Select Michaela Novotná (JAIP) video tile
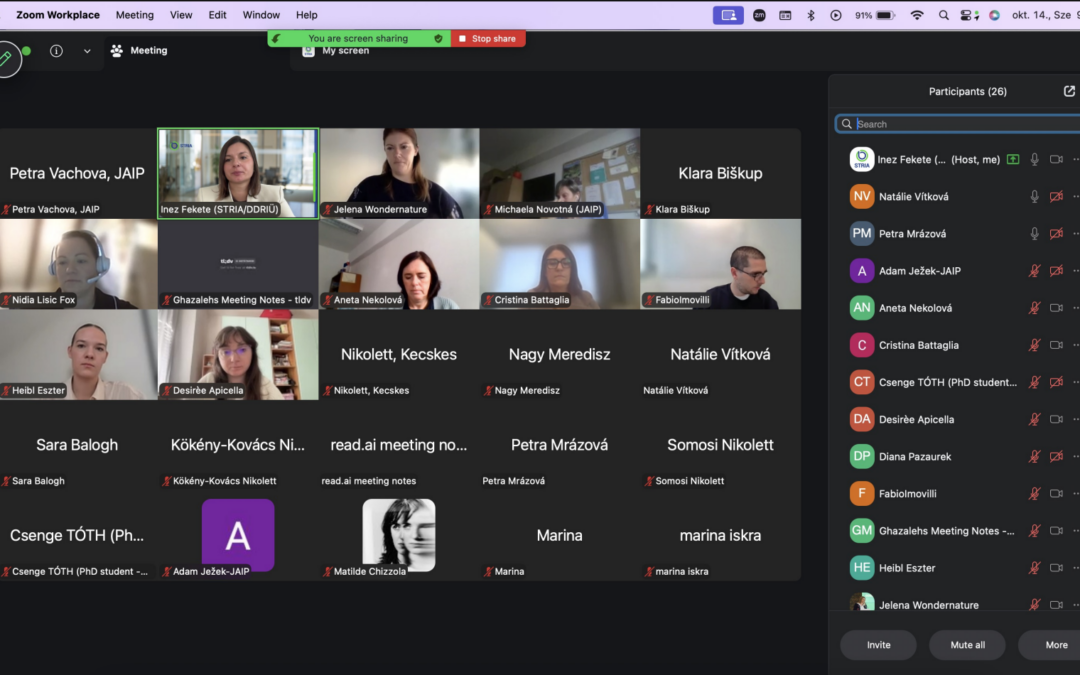Screen dimensions: 1080x675 (560, 174)
